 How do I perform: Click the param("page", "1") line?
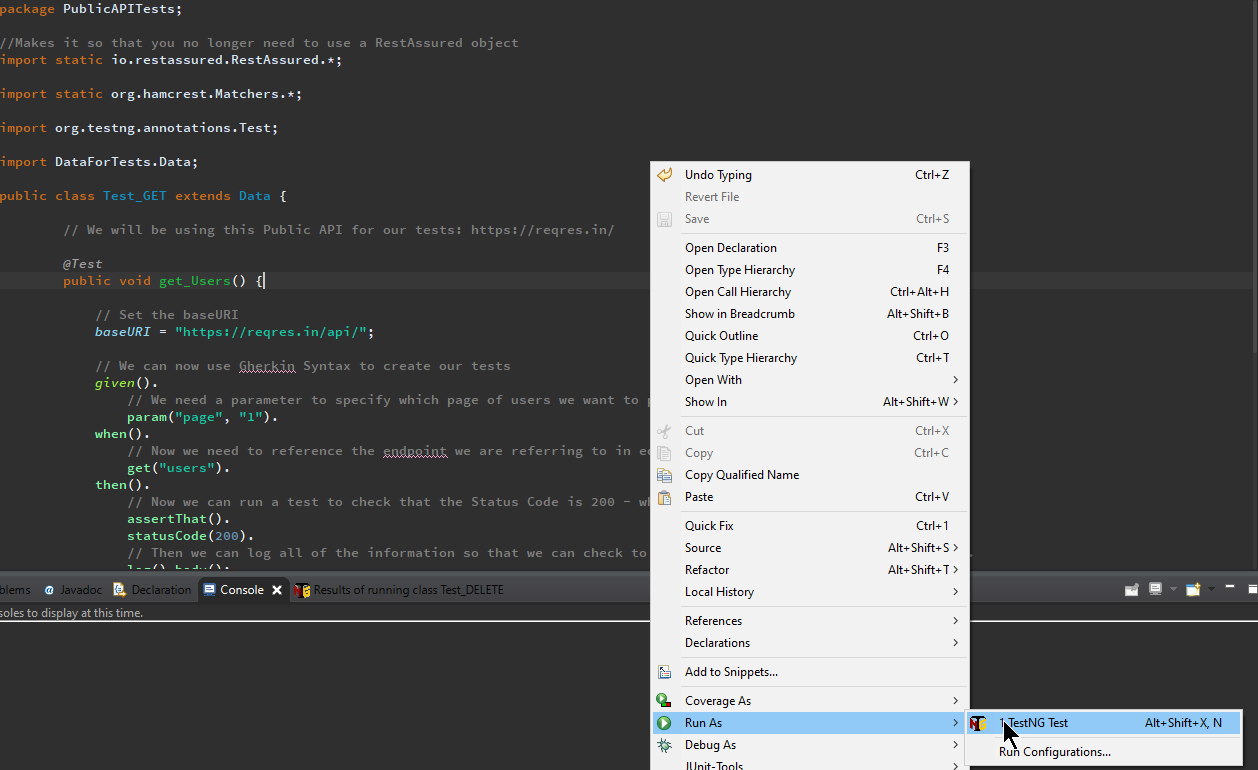pyautogui.click(x=203, y=417)
